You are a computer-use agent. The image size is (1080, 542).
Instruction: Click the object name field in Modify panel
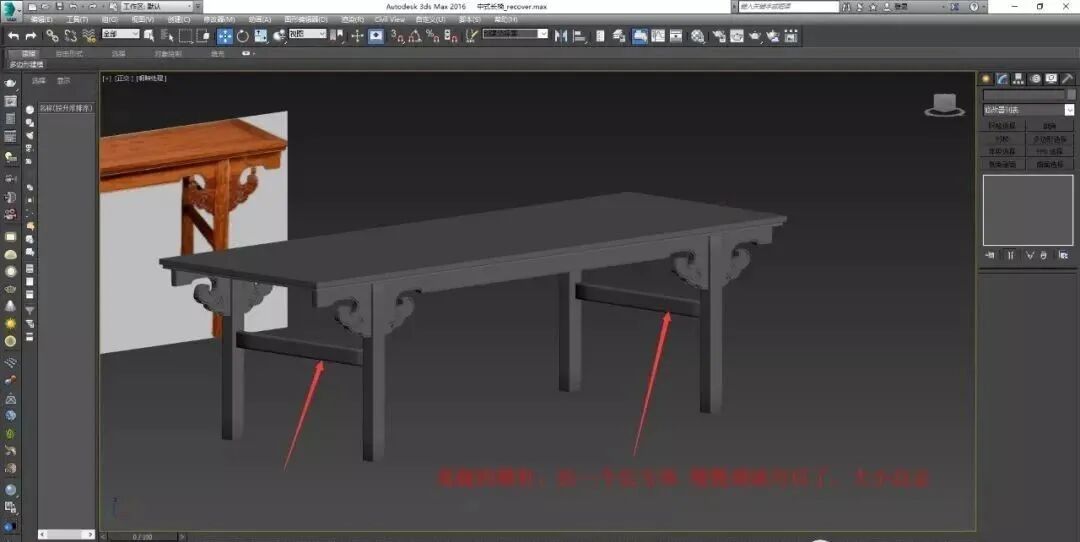(1024, 94)
